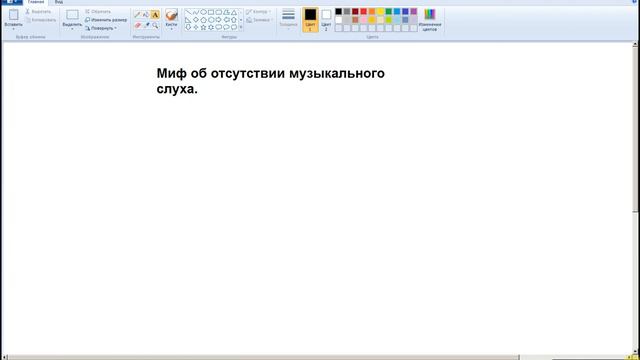Pick the lime color swatch
The image size is (640, 360).
389,20
